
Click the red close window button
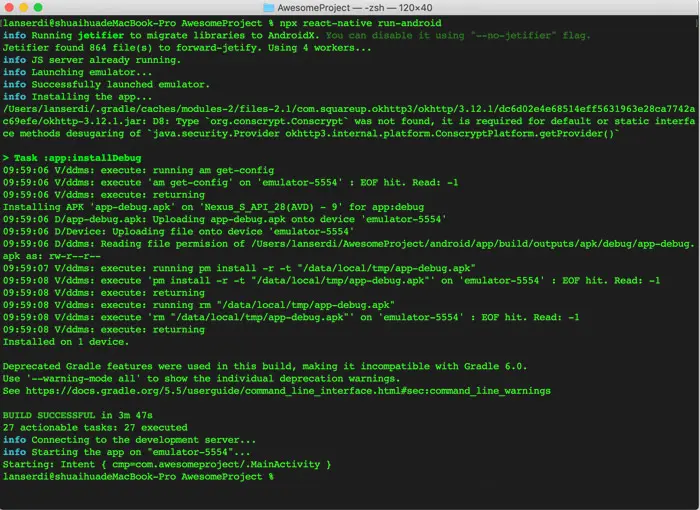pyautogui.click(x=9, y=7)
